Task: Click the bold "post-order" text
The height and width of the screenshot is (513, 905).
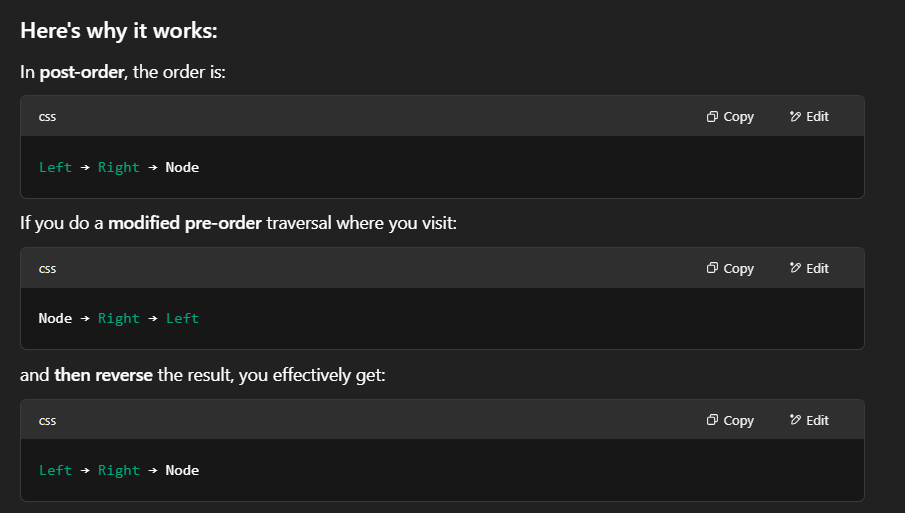Action: tap(82, 73)
